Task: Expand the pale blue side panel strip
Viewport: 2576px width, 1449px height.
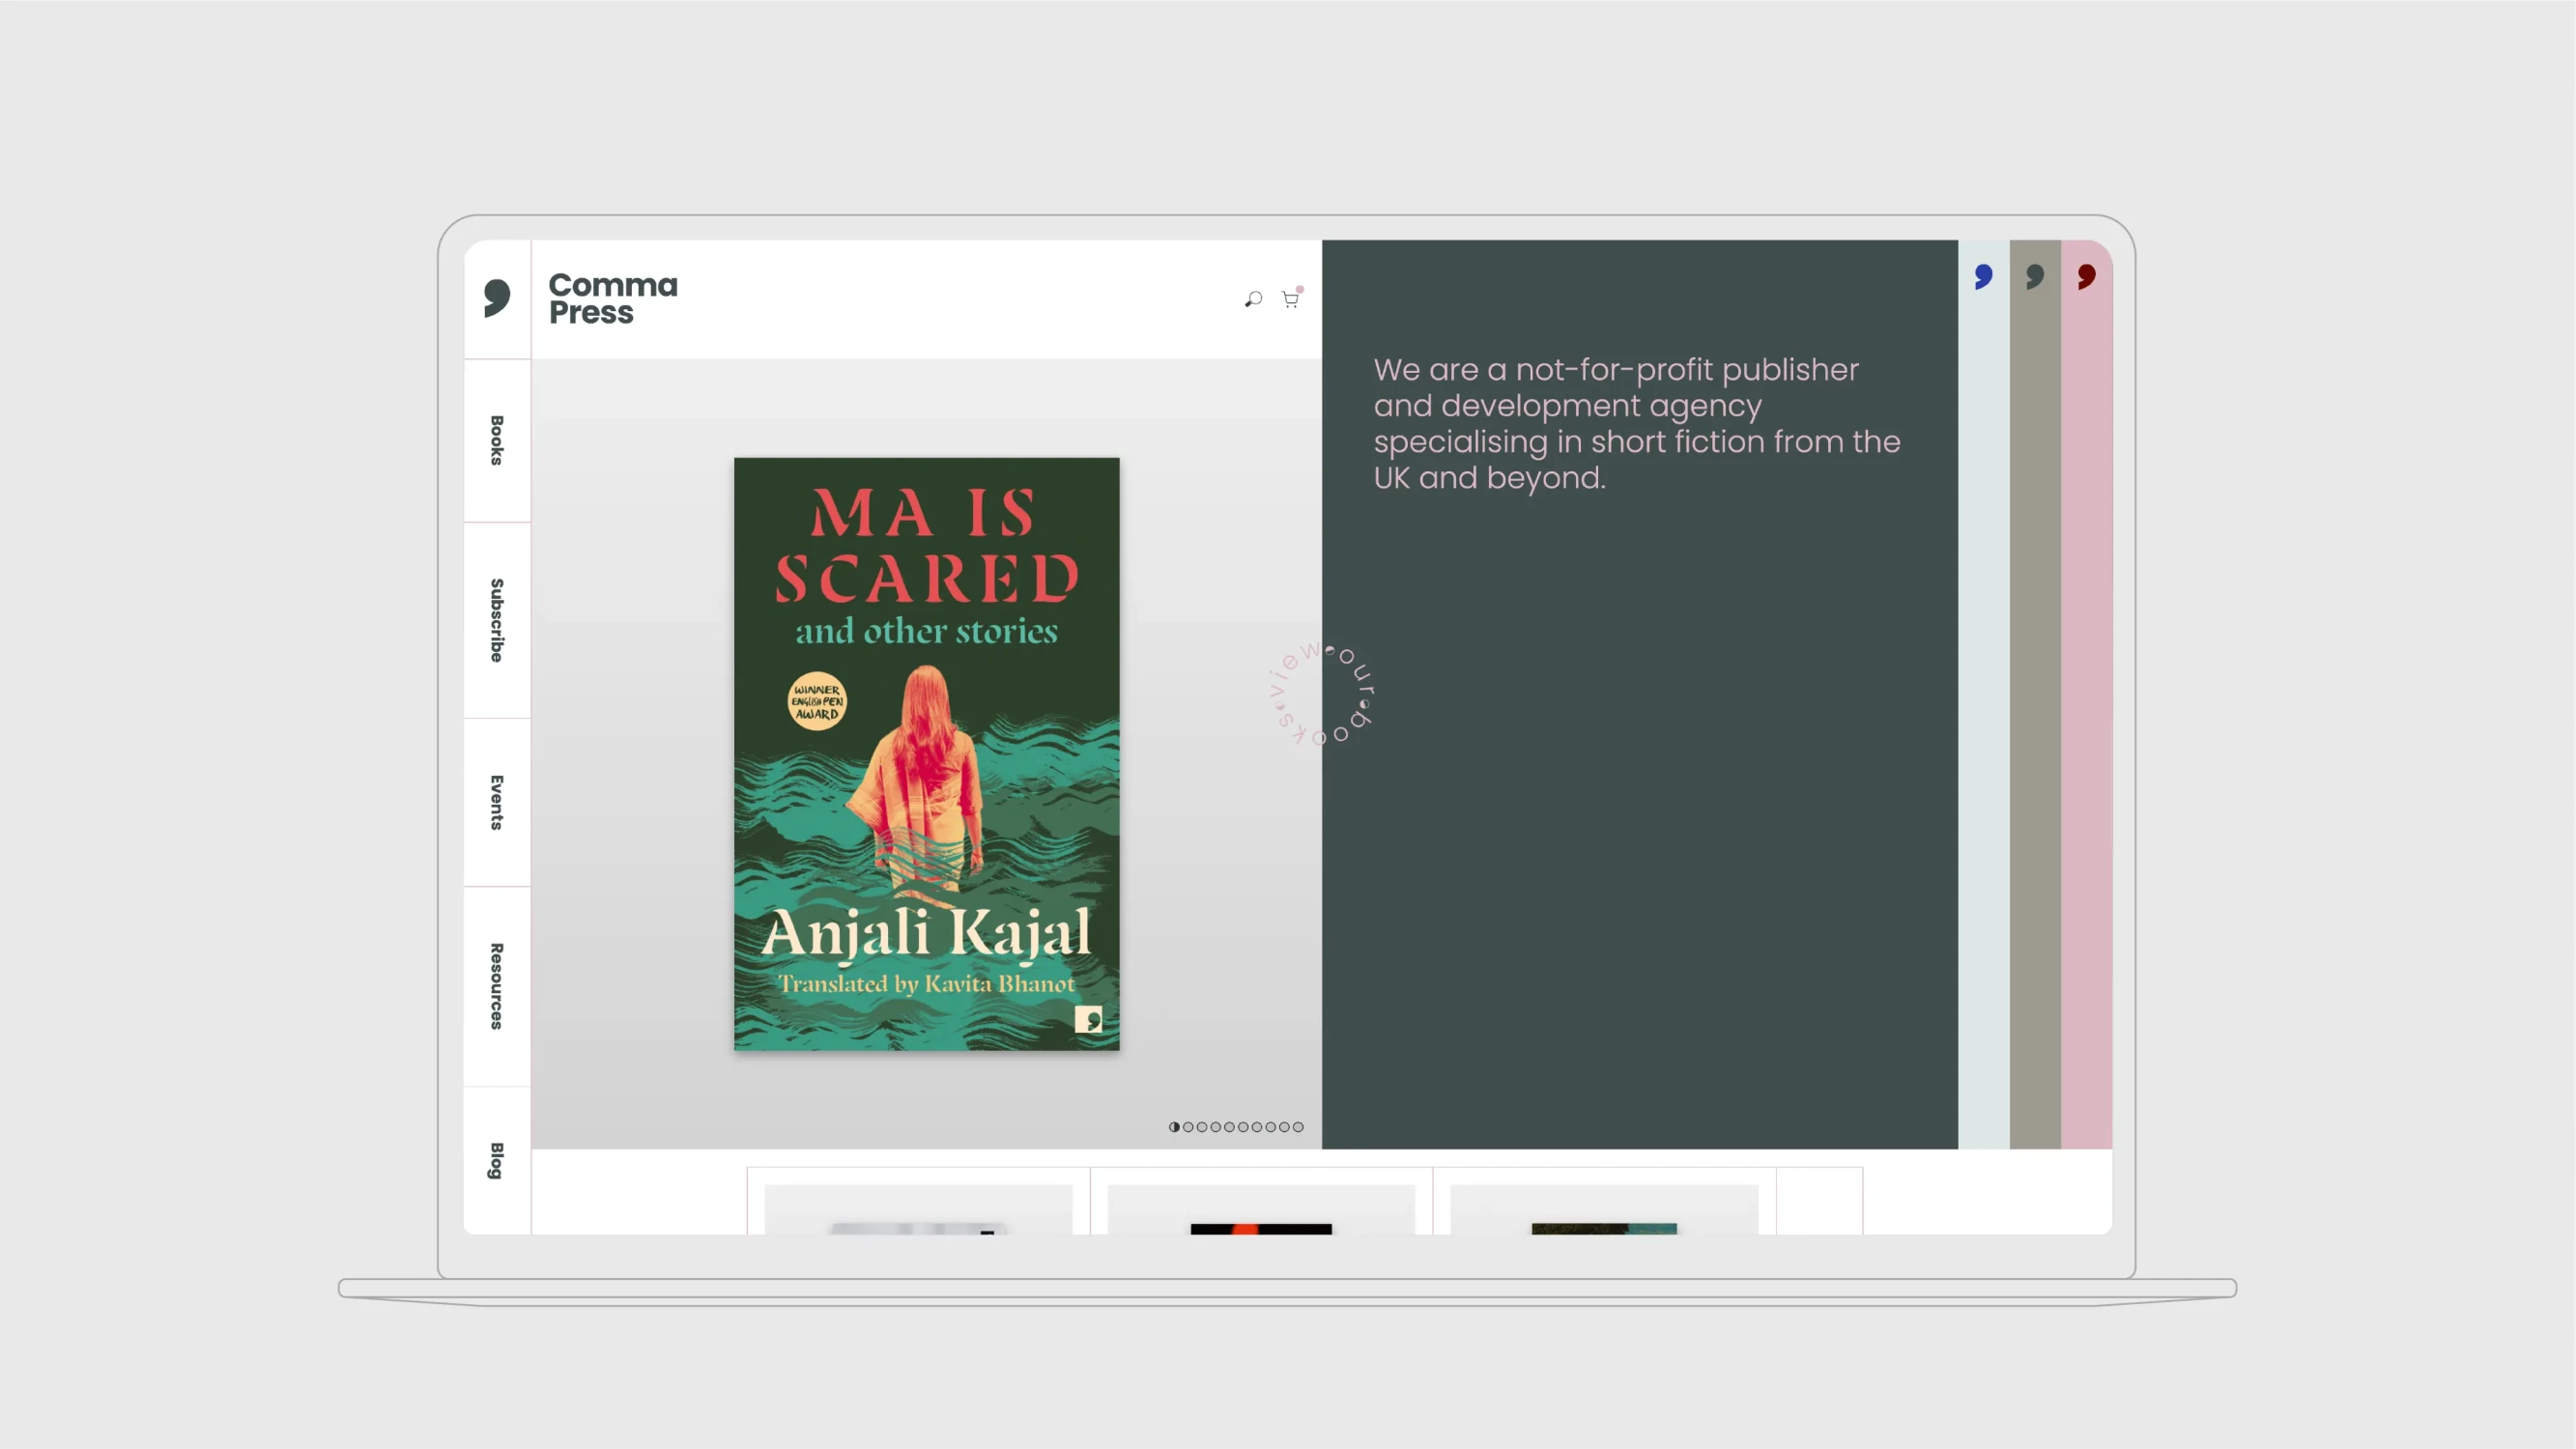Action: click(1983, 700)
